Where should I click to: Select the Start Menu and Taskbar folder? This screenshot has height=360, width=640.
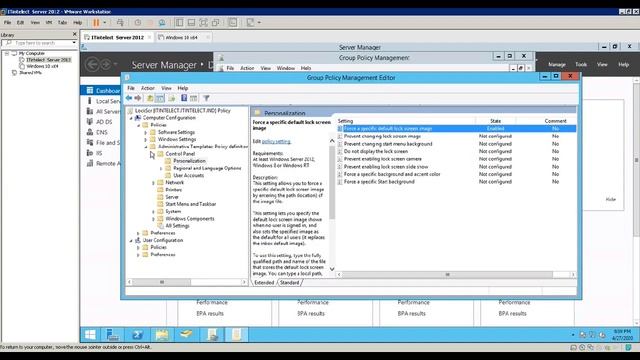point(190,204)
